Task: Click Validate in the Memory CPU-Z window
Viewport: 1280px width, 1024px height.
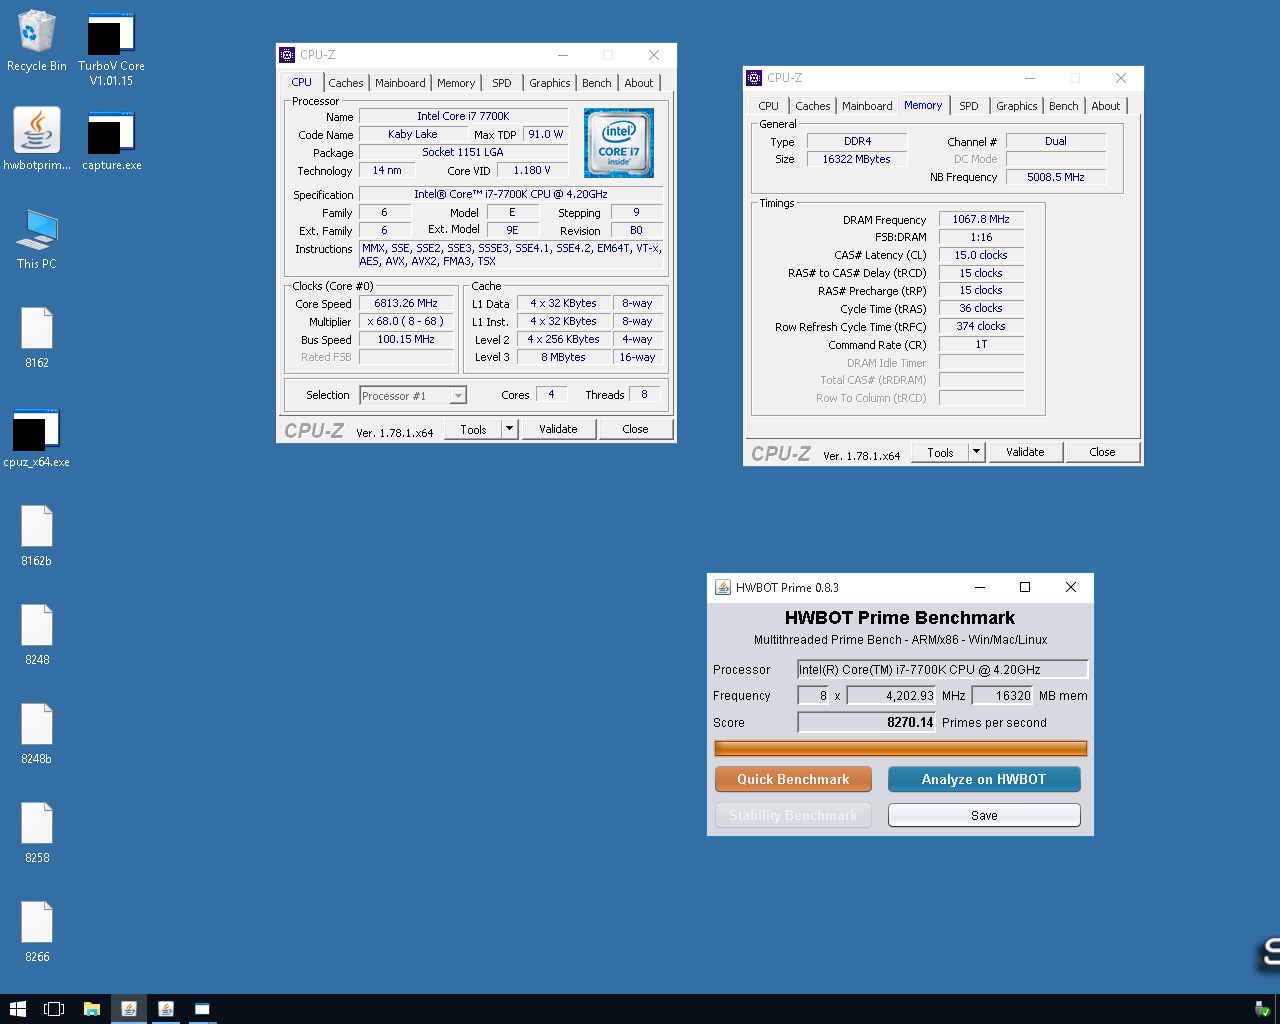Action: tap(1025, 452)
